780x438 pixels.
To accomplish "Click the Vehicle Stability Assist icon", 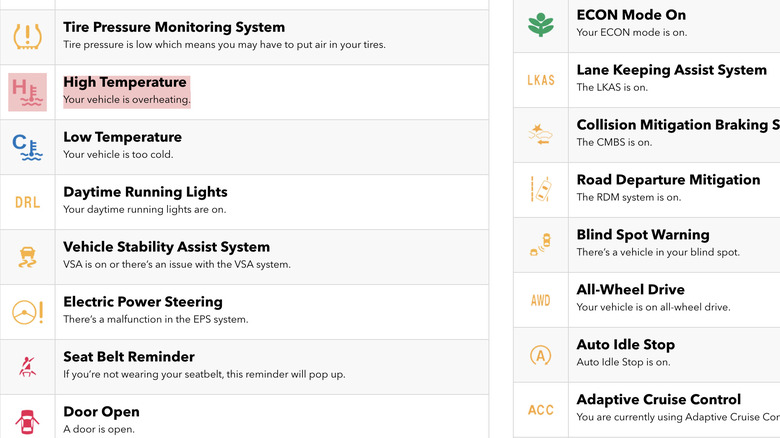I will (x=27, y=257).
